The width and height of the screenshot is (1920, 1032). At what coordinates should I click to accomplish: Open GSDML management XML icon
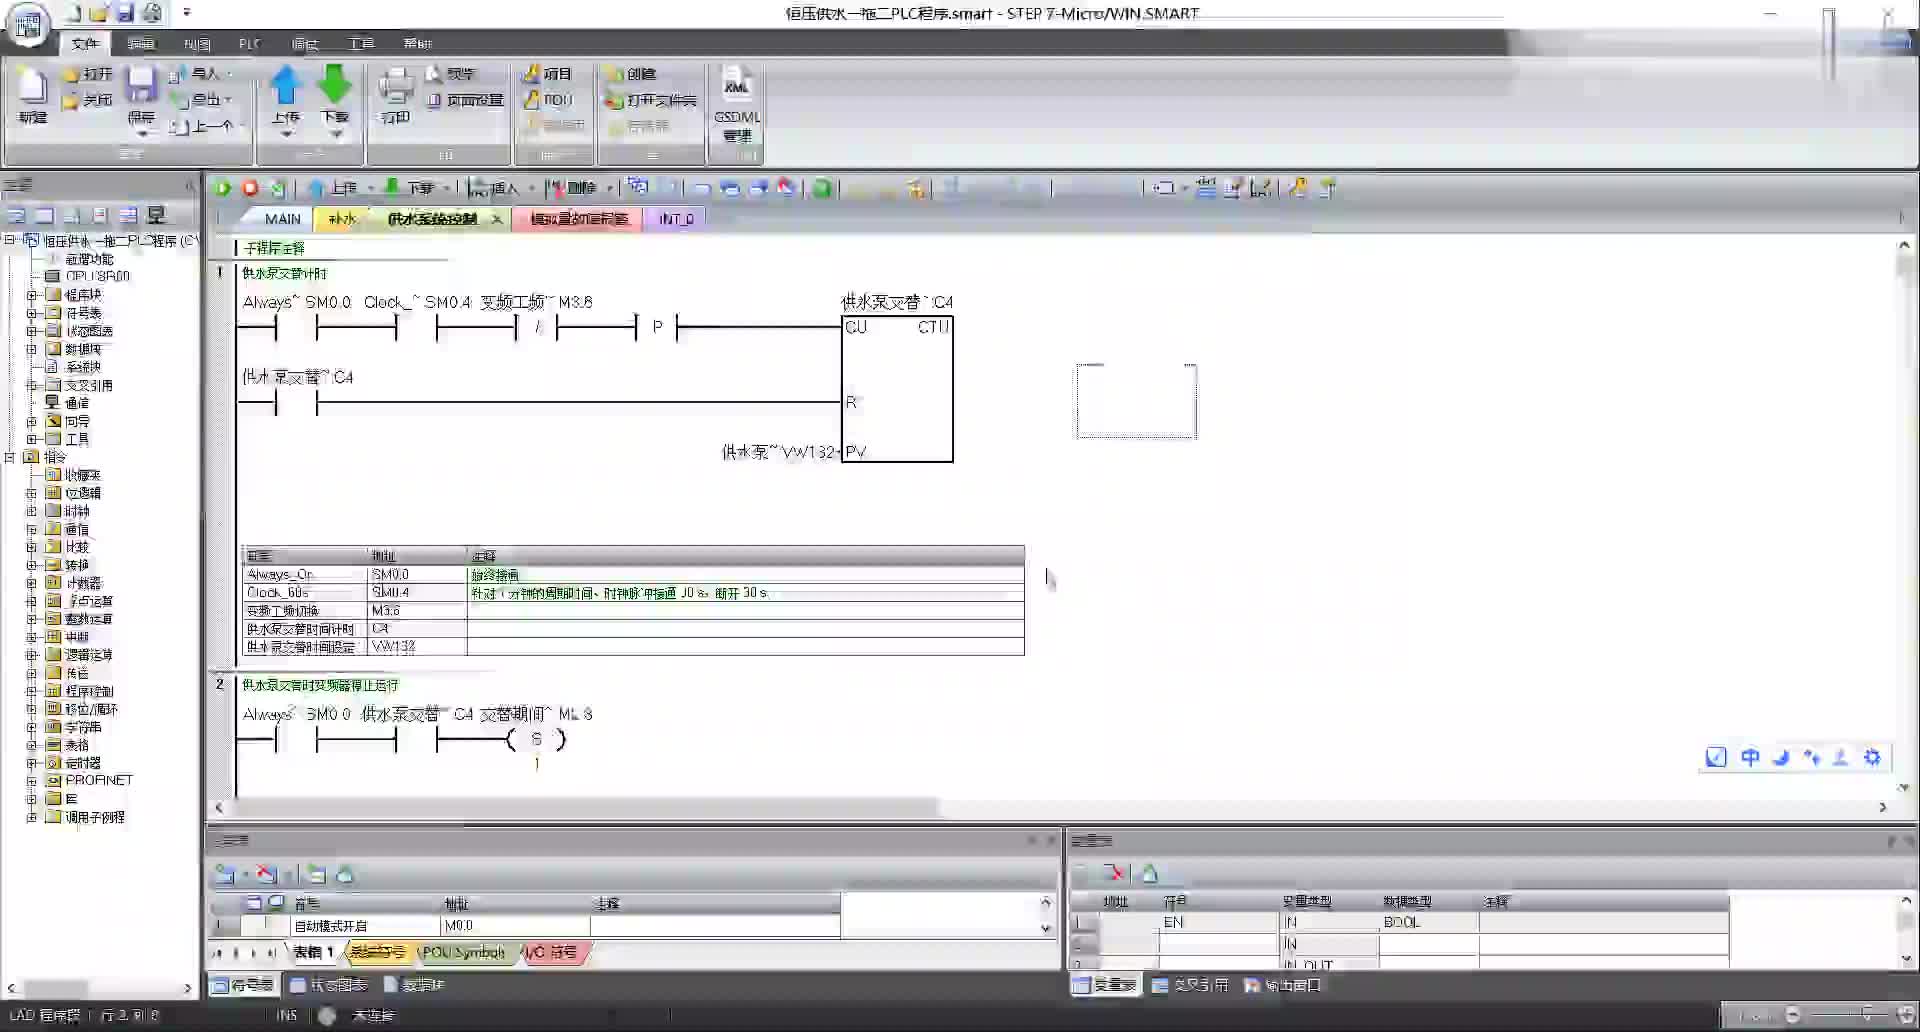click(737, 86)
